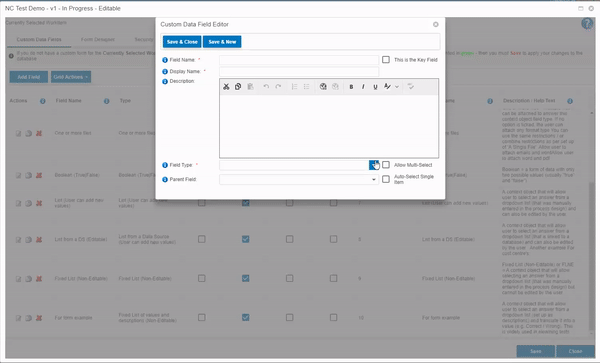Click info icon next to Actions column header
Viewport: 600px width, 363px height.
pos(42,101)
